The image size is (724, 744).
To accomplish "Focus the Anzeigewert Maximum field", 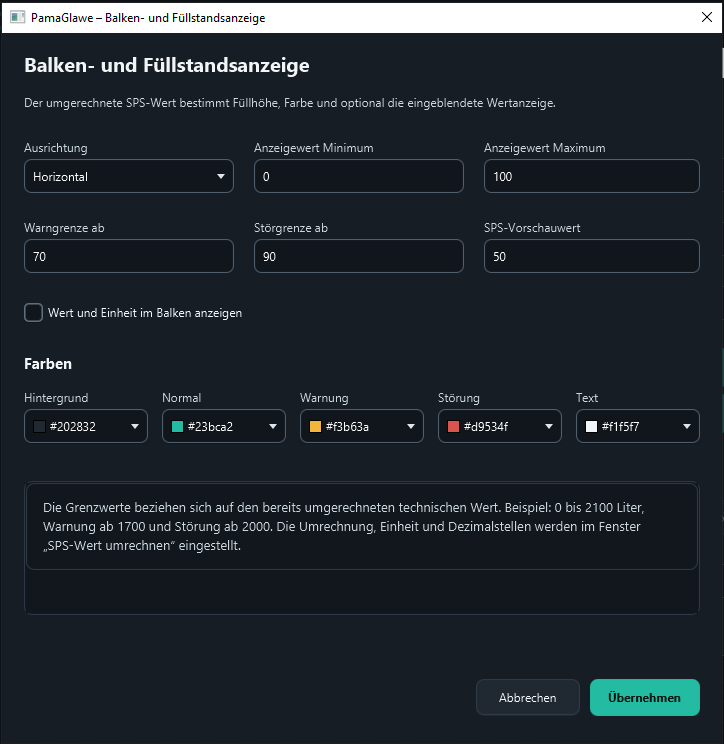I will tap(592, 176).
